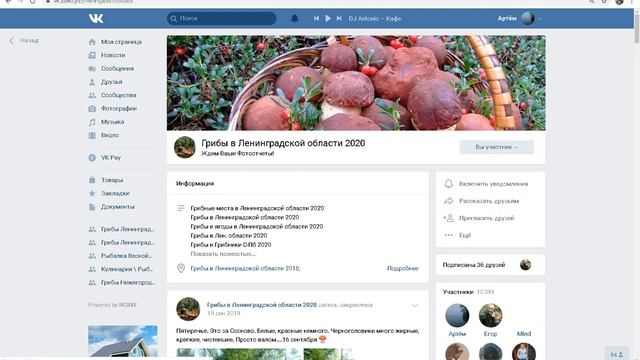Open the Рыбалка Весной community shortcut
The image size is (640, 360).
126,256
